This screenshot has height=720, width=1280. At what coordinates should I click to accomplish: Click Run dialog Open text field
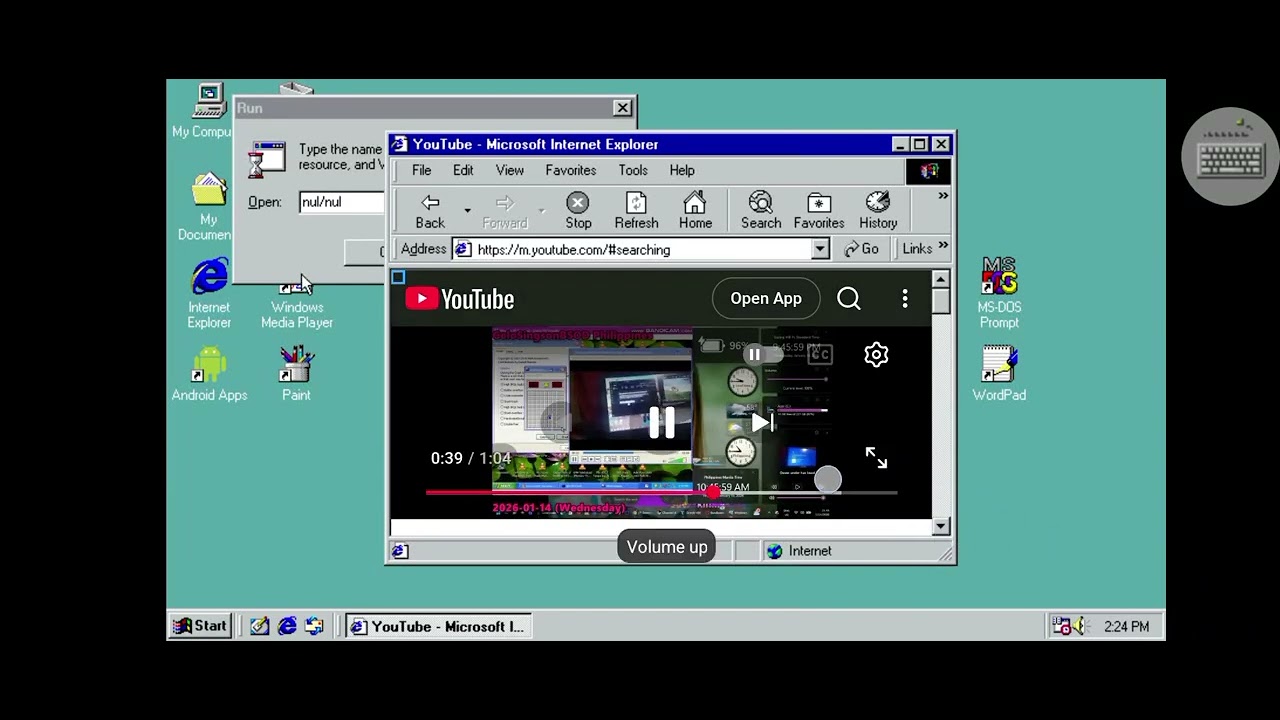(341, 202)
